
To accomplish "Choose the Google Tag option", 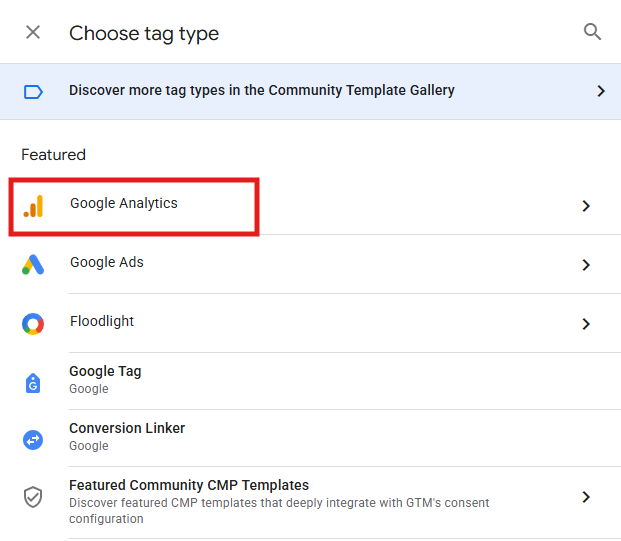I will pyautogui.click(x=105, y=371).
